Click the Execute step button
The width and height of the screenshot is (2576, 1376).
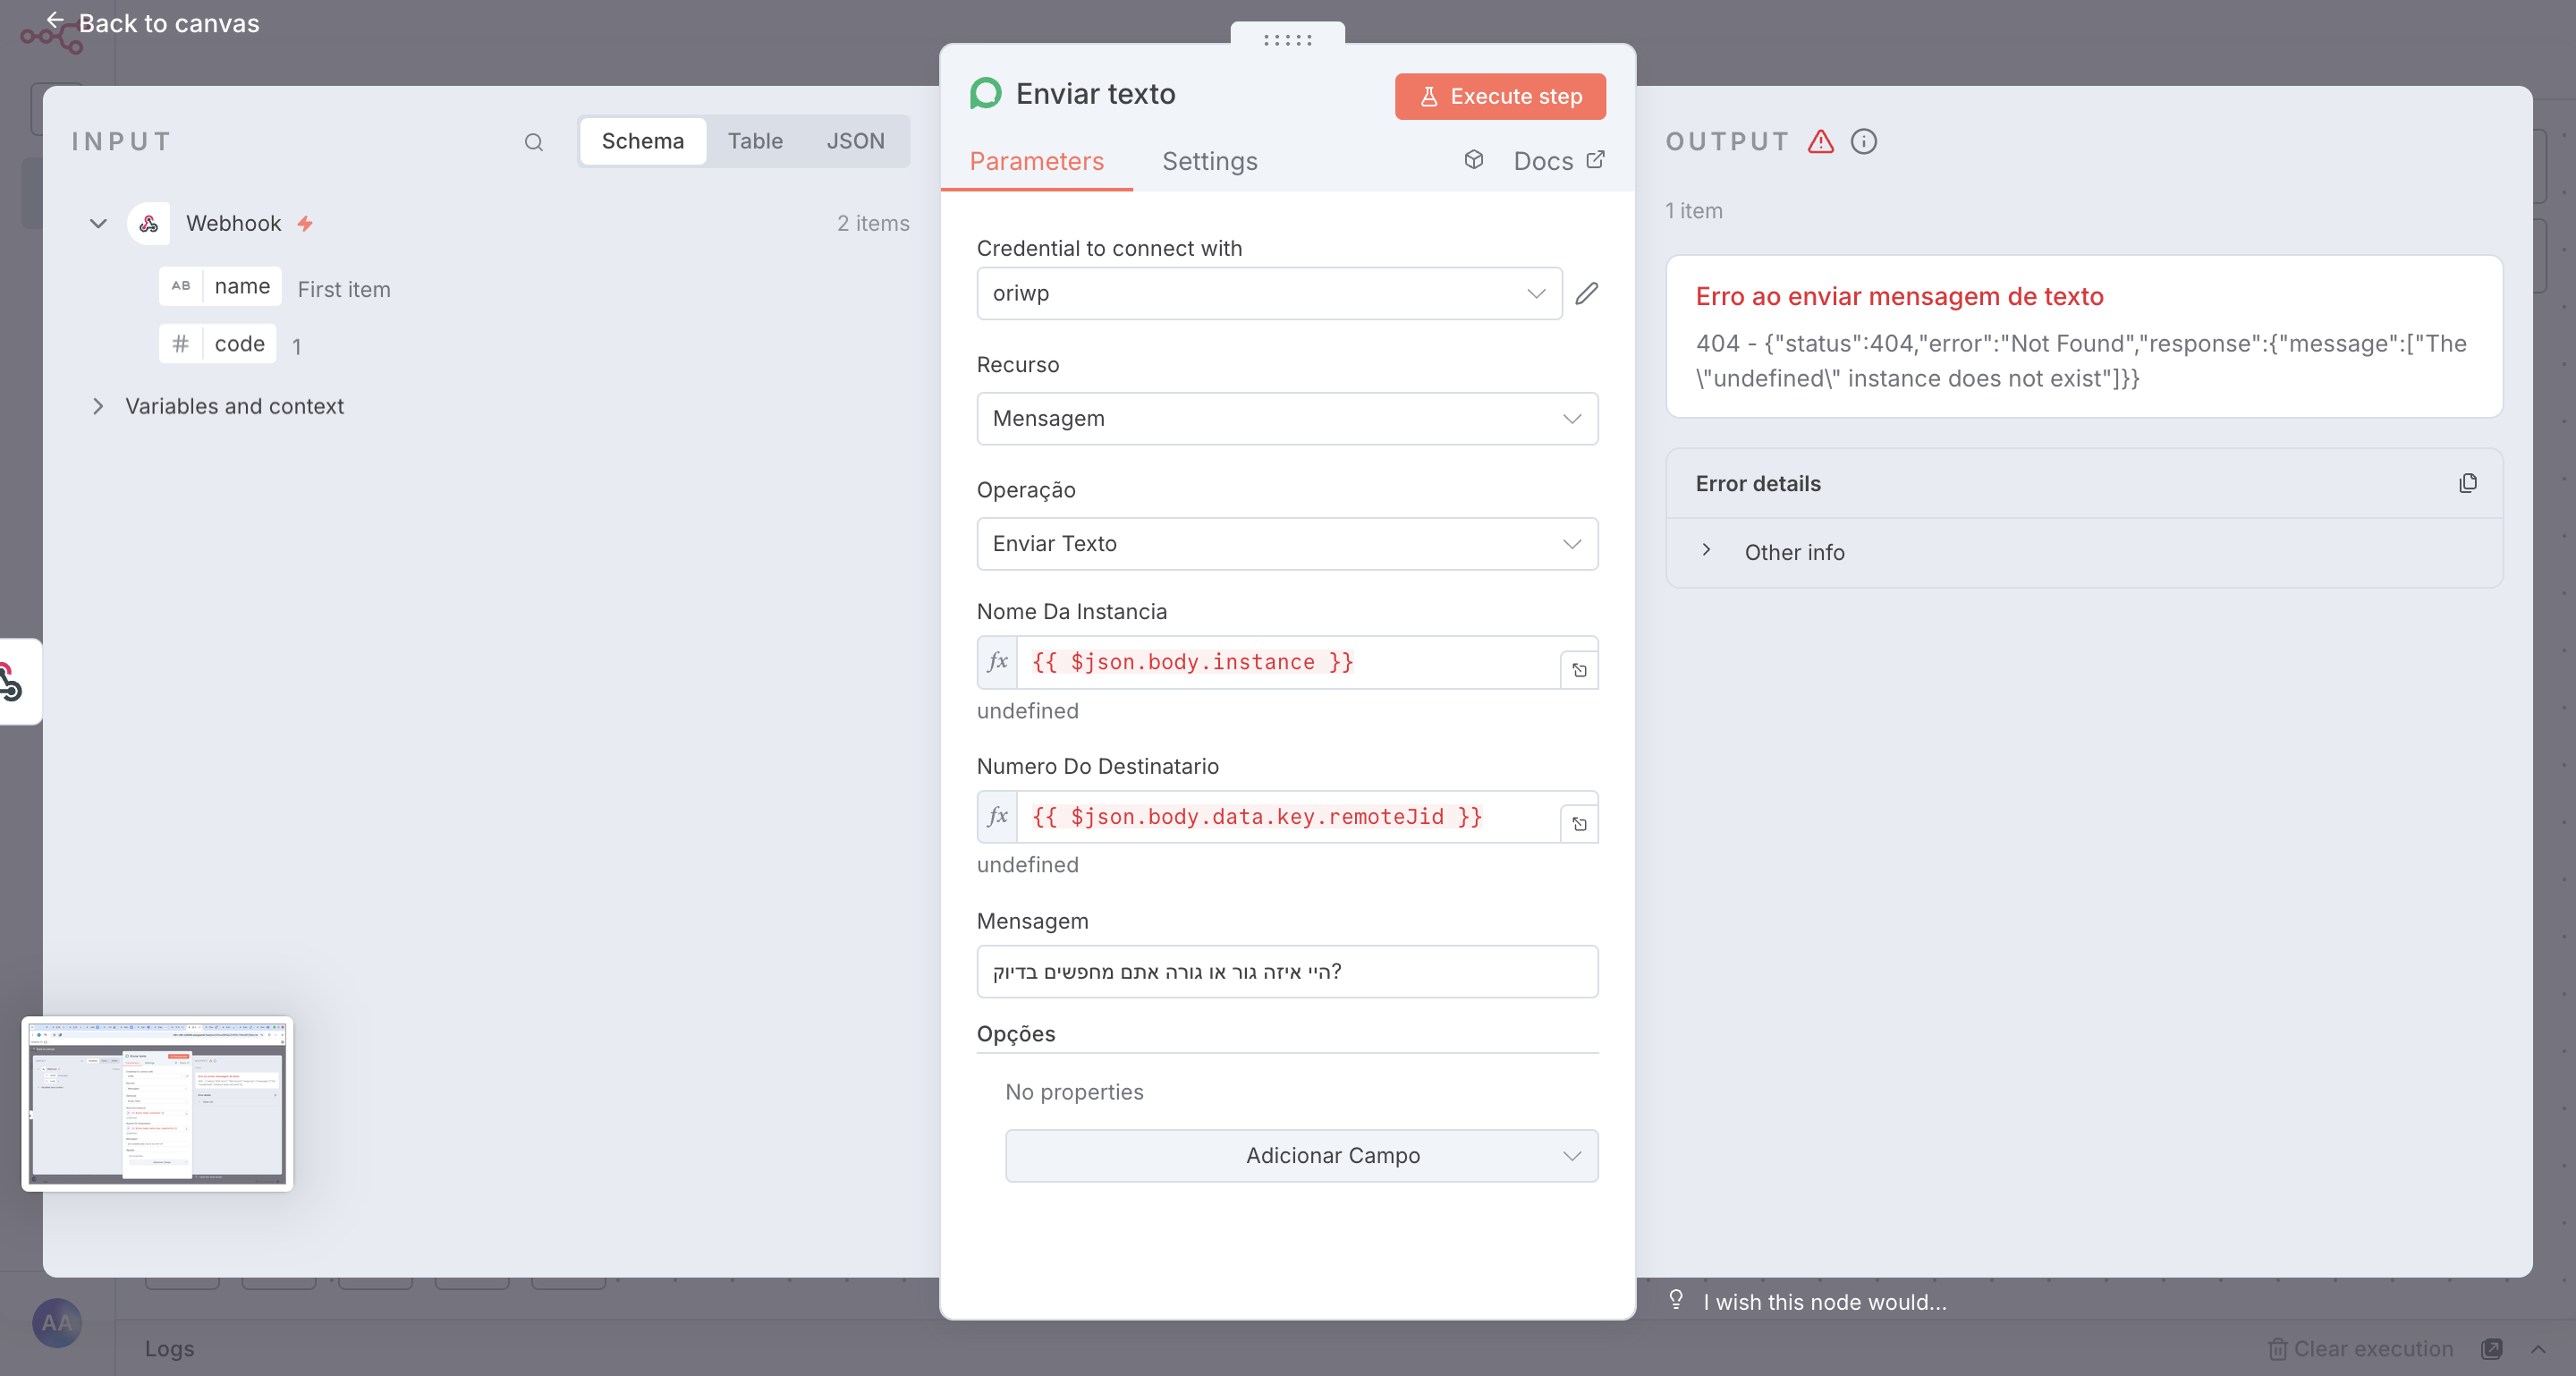tap(1499, 96)
